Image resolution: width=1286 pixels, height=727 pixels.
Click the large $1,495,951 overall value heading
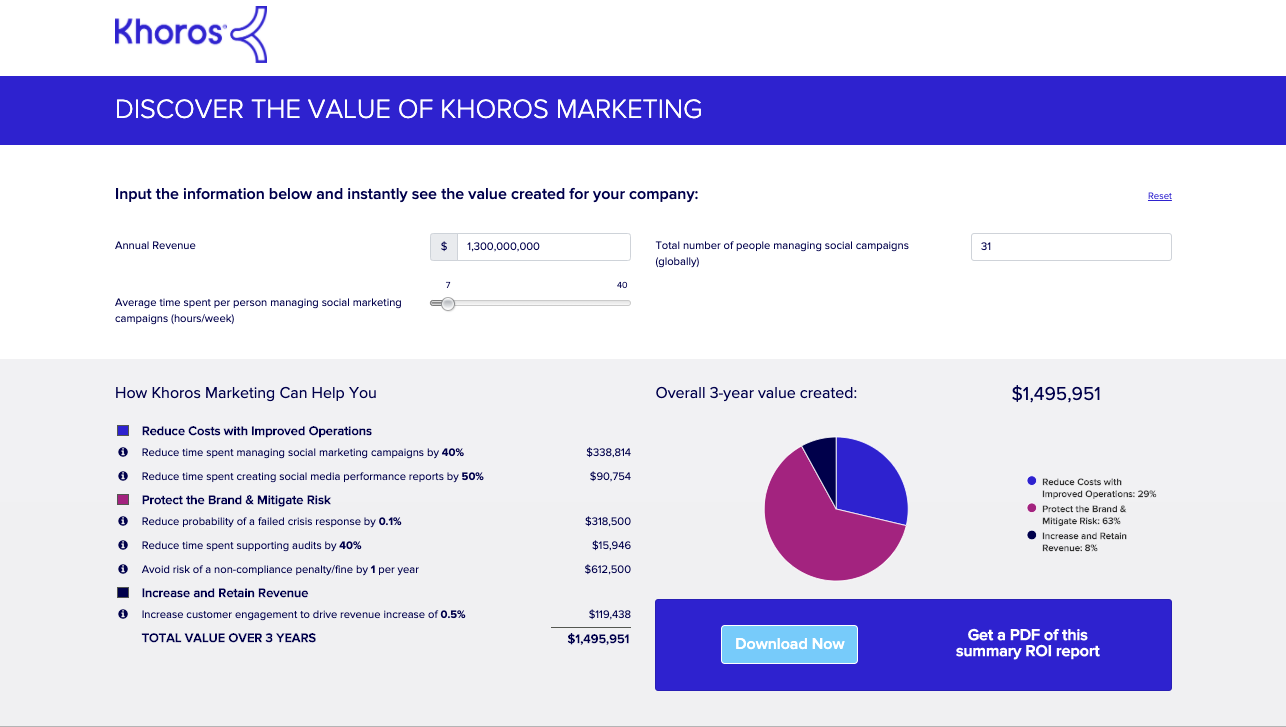coord(1056,394)
